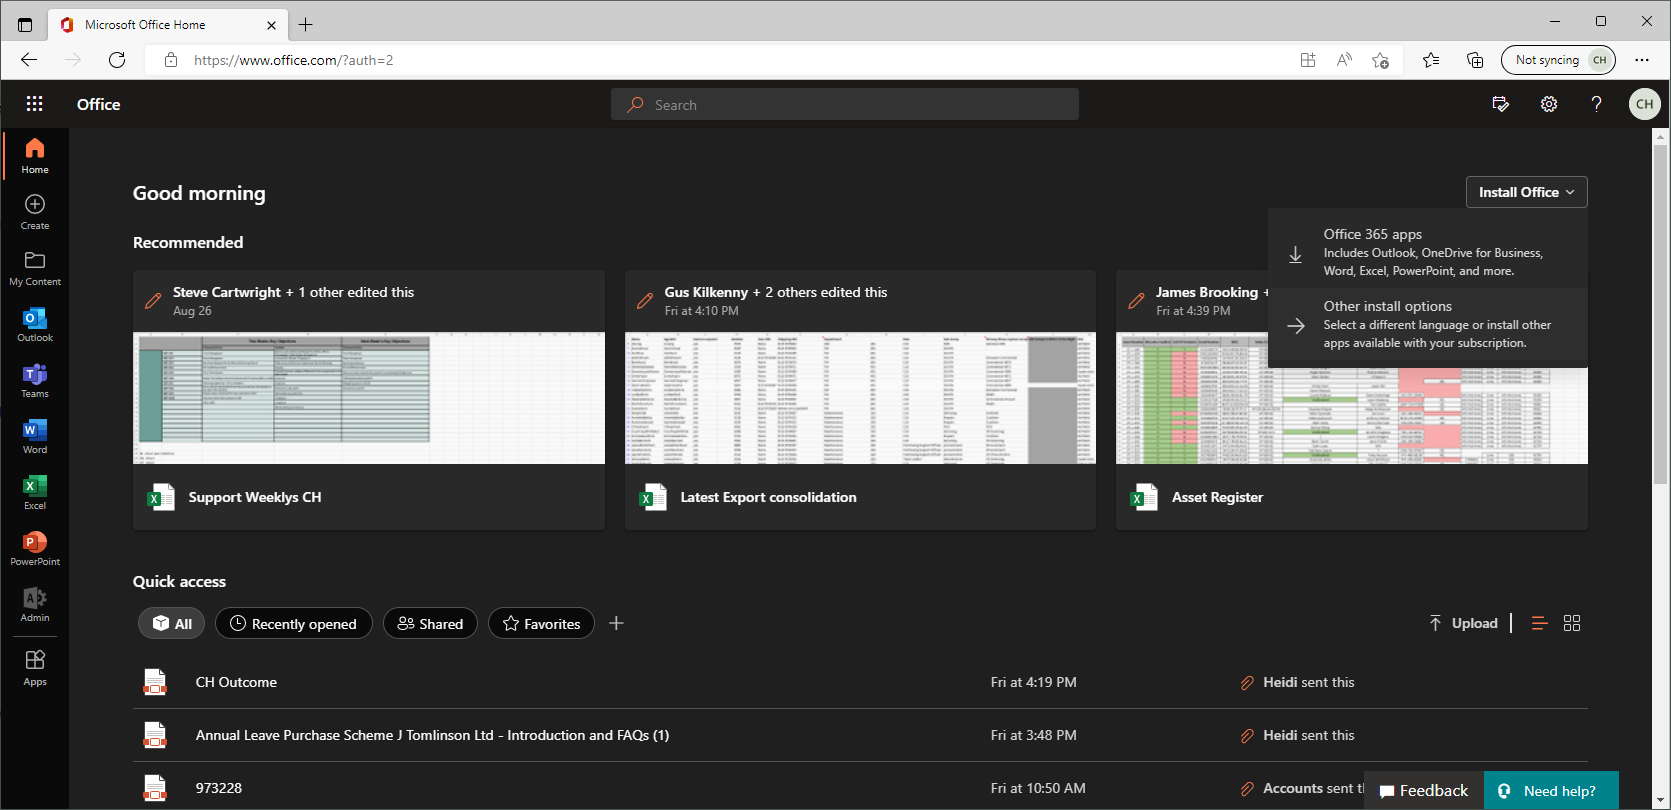The image size is (1671, 810).
Task: Choose Other install options
Action: click(1428, 324)
